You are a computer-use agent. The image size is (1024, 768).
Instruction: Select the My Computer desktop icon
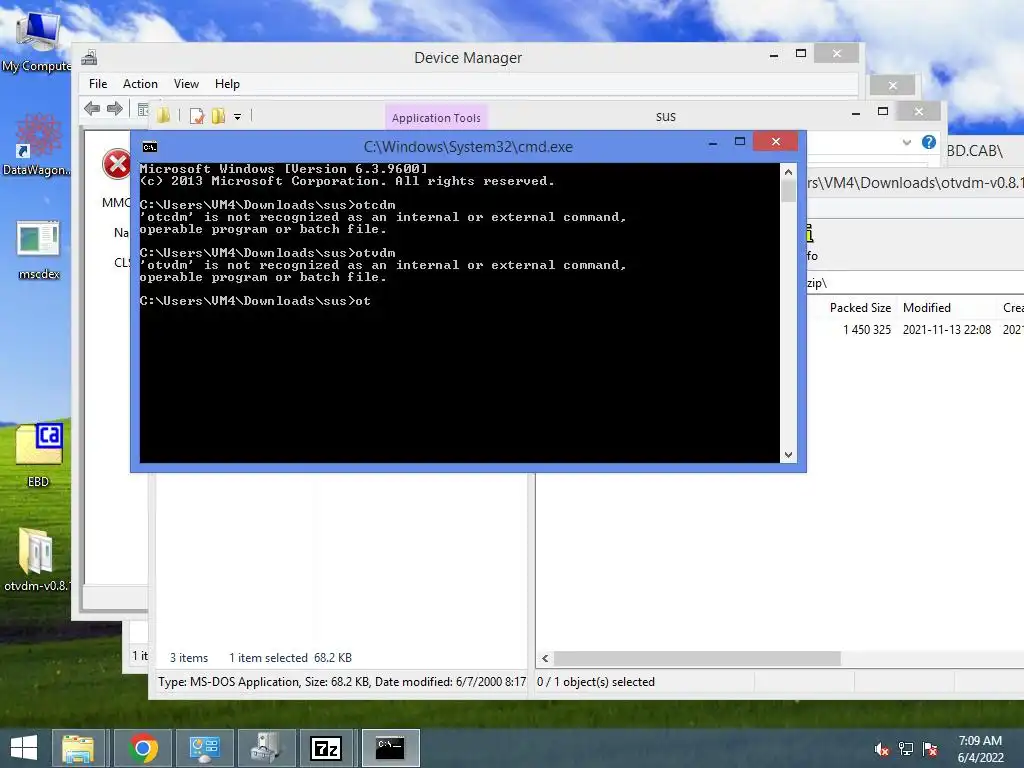(x=37, y=43)
